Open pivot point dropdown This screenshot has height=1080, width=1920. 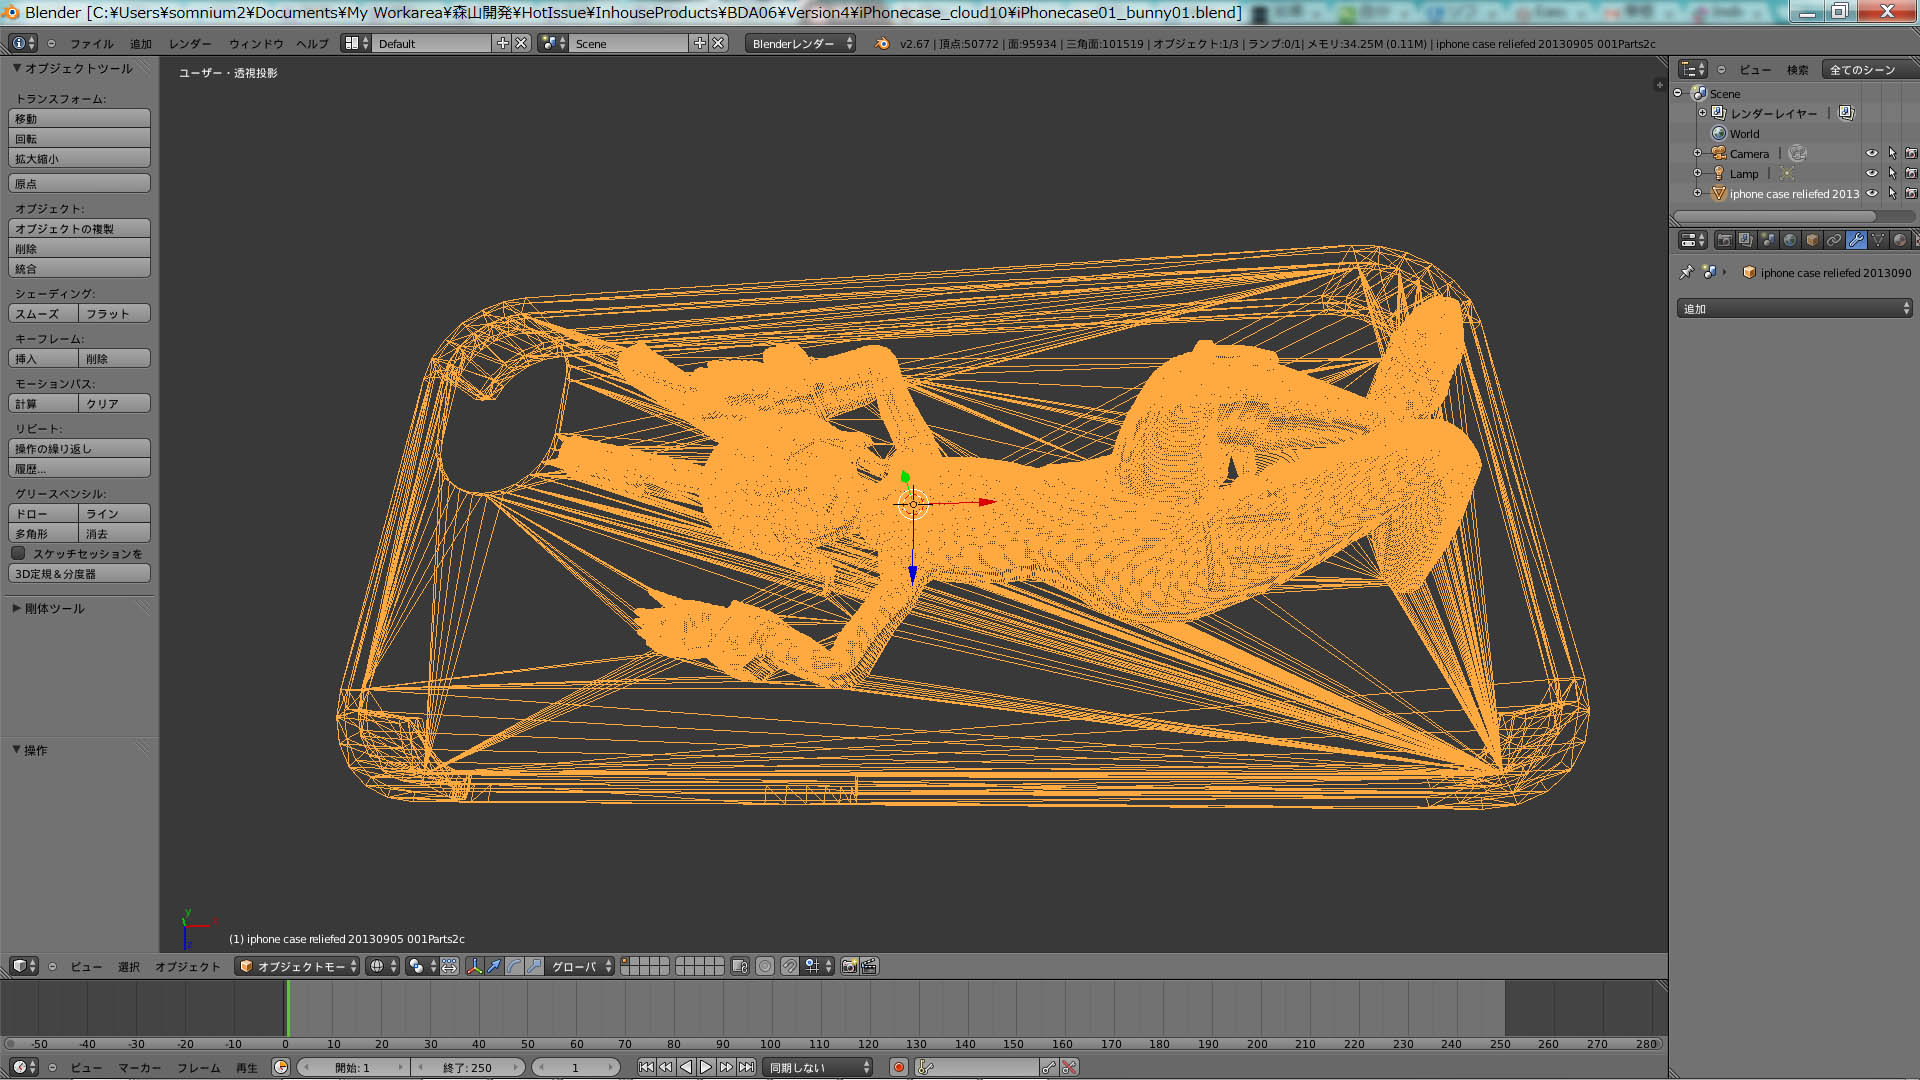[x=422, y=966]
